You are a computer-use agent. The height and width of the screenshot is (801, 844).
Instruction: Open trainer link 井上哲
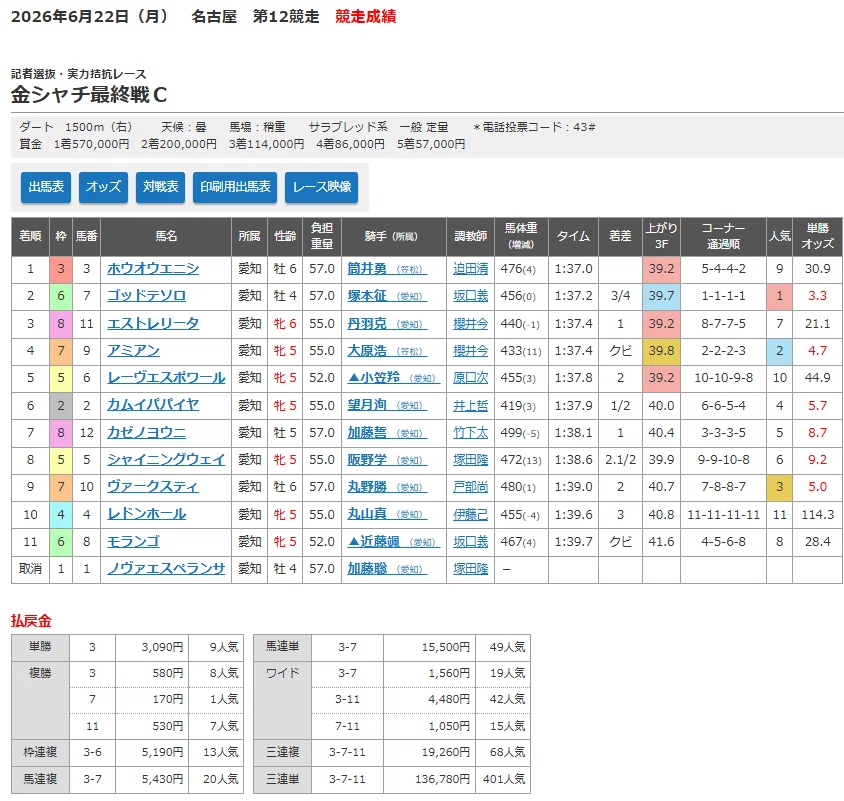pos(470,405)
